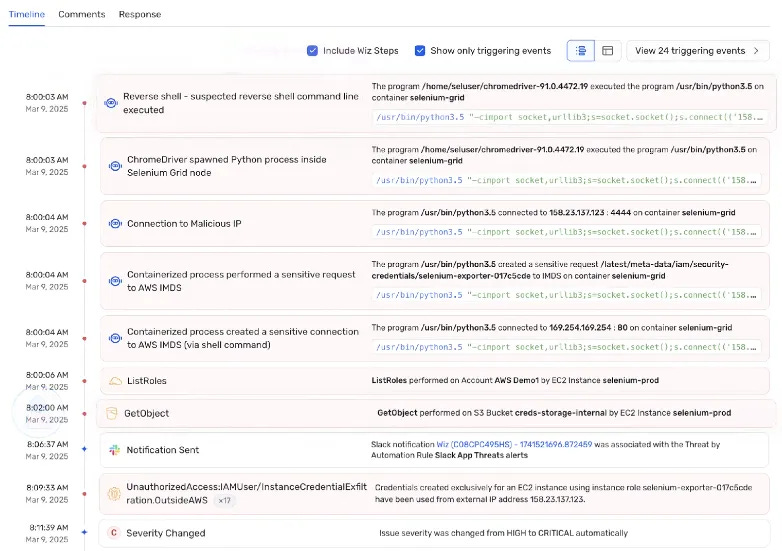Screen dimensions: 782x551
Task: Click the ListRoles cloud icon
Action: pos(115,381)
